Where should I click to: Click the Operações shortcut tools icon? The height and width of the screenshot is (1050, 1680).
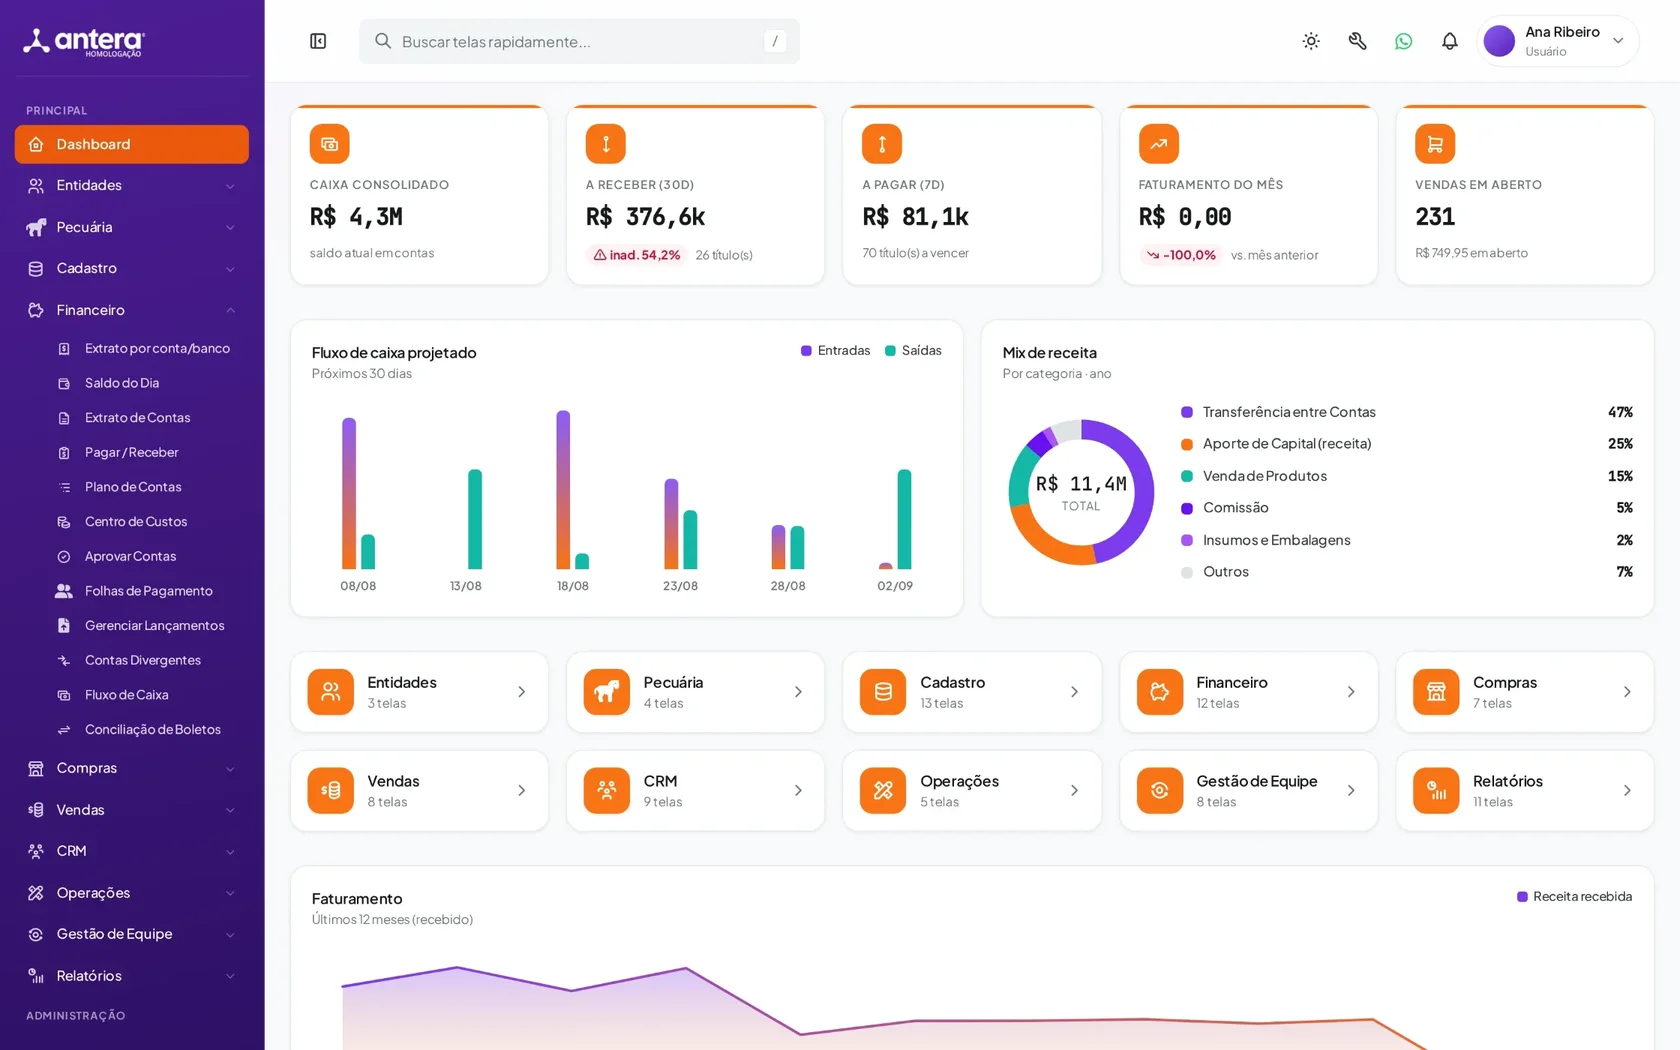coord(883,791)
